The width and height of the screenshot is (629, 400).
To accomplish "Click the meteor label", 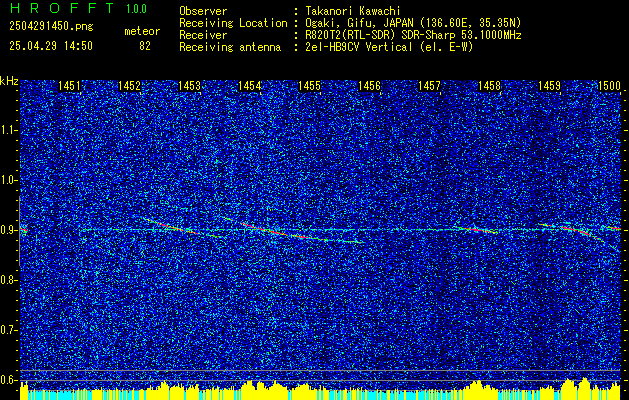I will [x=142, y=31].
